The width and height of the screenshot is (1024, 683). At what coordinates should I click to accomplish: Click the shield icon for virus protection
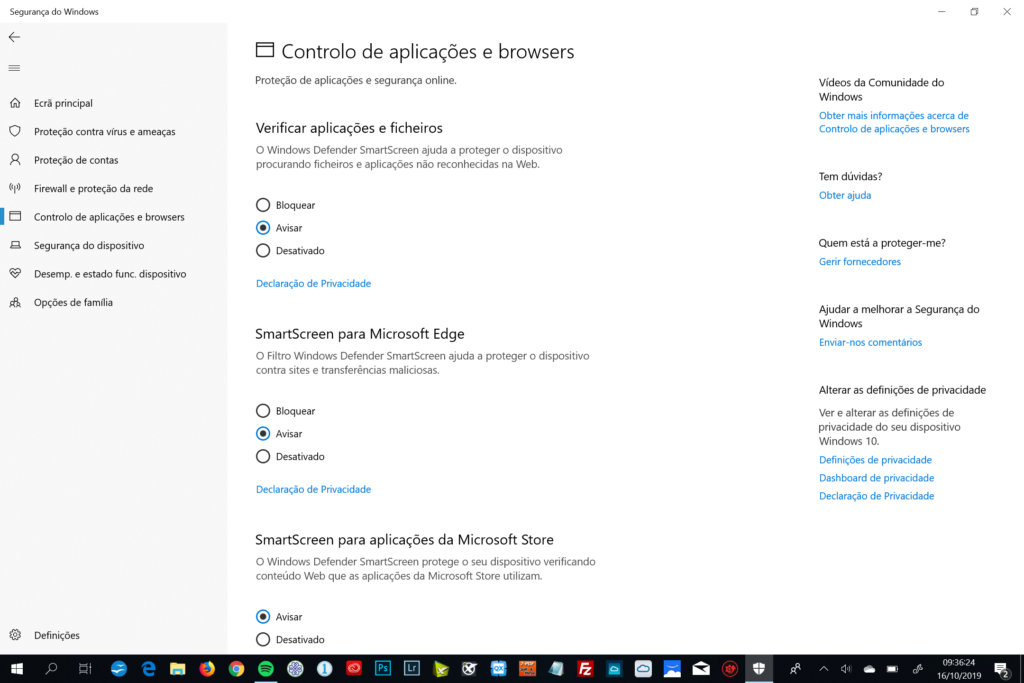point(15,131)
